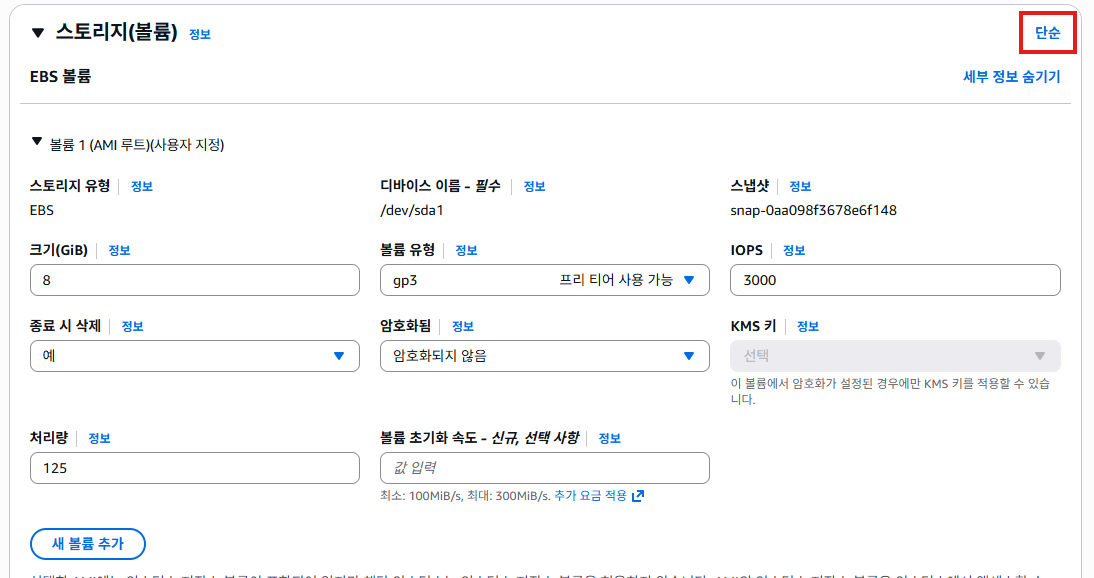The width and height of the screenshot is (1094, 578).
Task: Open the 종료 시 삭제 dropdown
Action: 195,356
